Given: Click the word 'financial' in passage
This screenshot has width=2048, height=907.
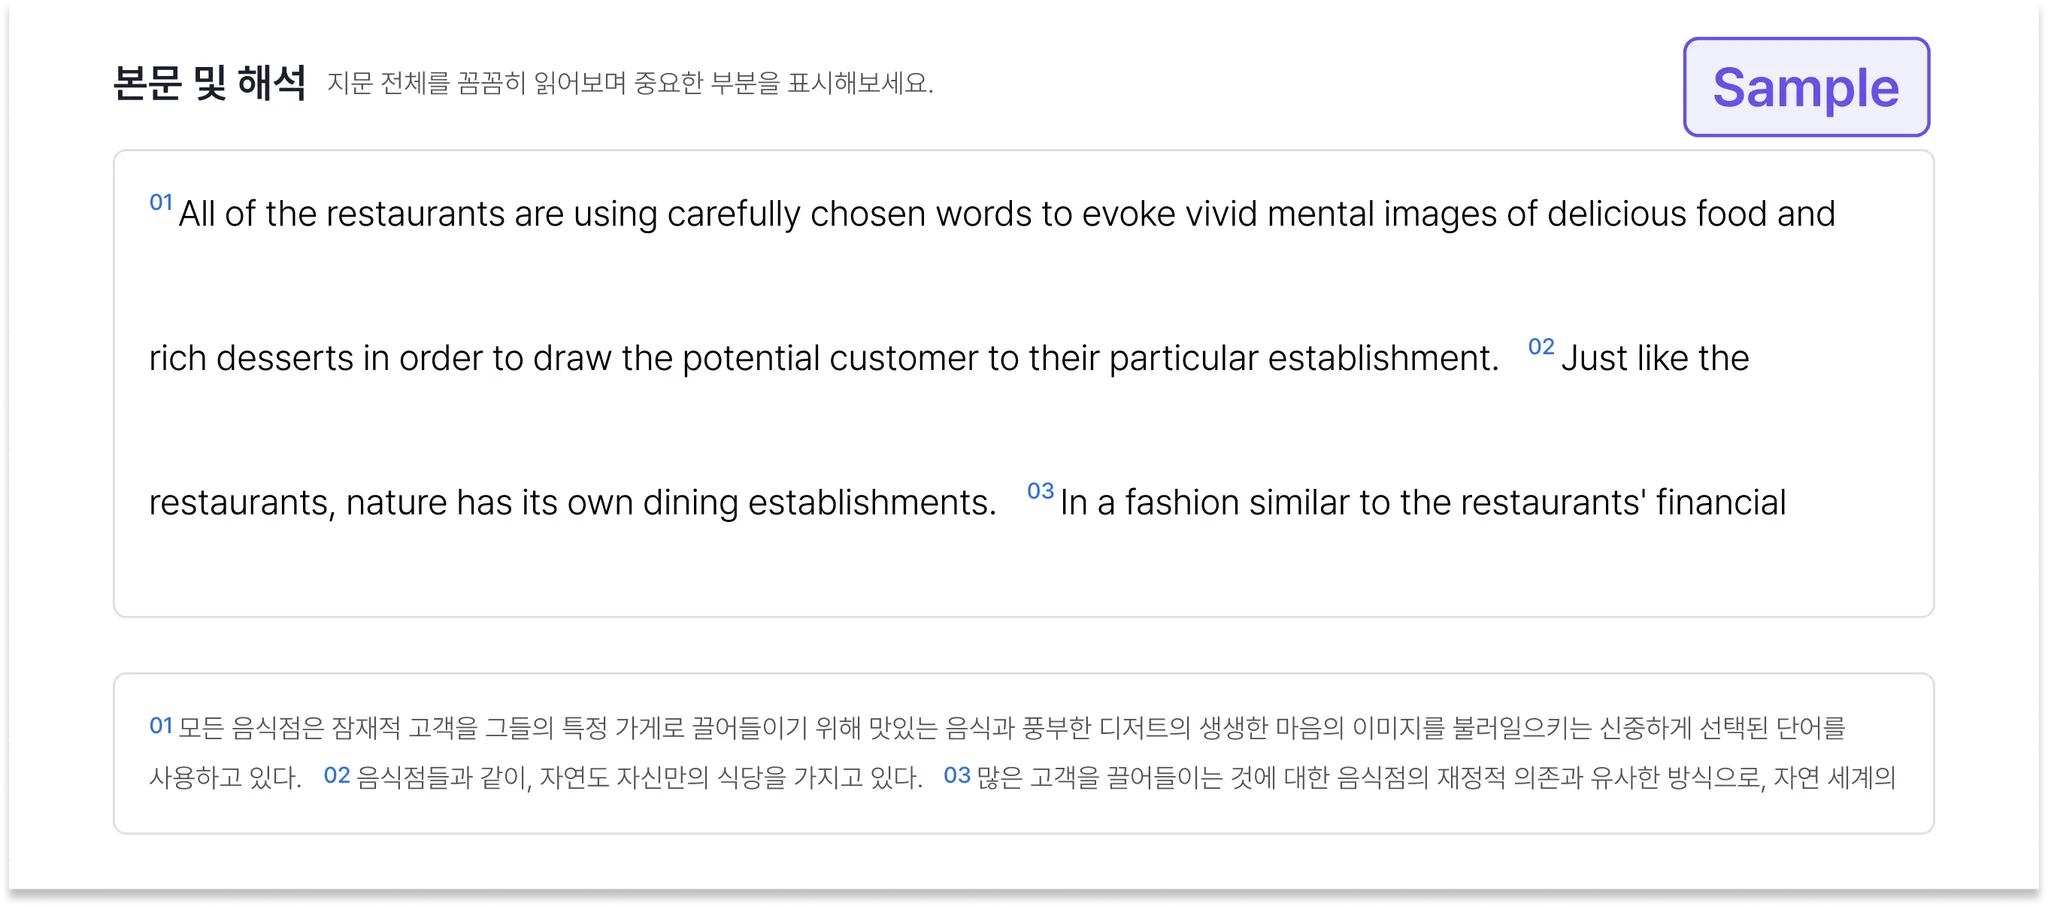Looking at the screenshot, I should [1721, 502].
